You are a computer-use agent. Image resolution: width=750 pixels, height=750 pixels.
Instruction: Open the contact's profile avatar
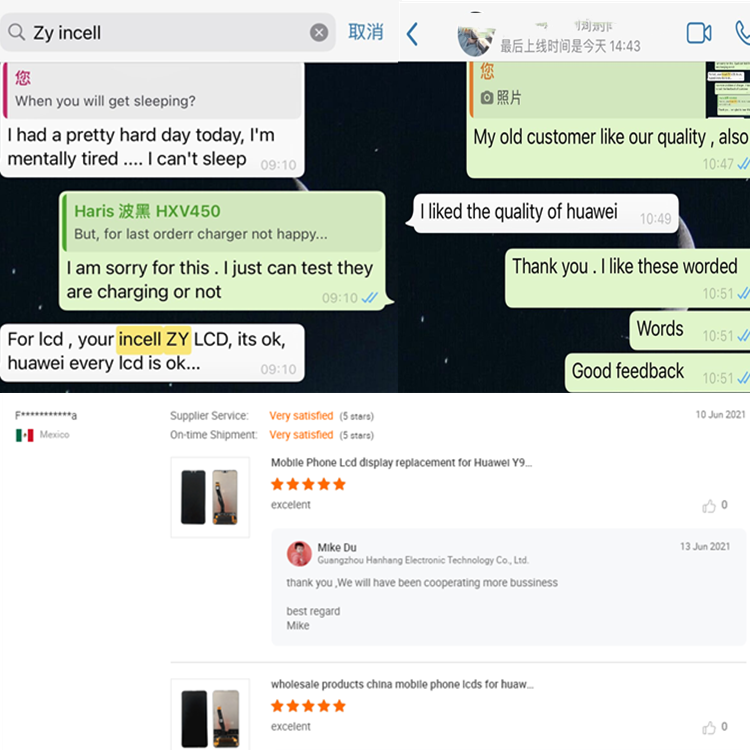pyautogui.click(x=475, y=40)
